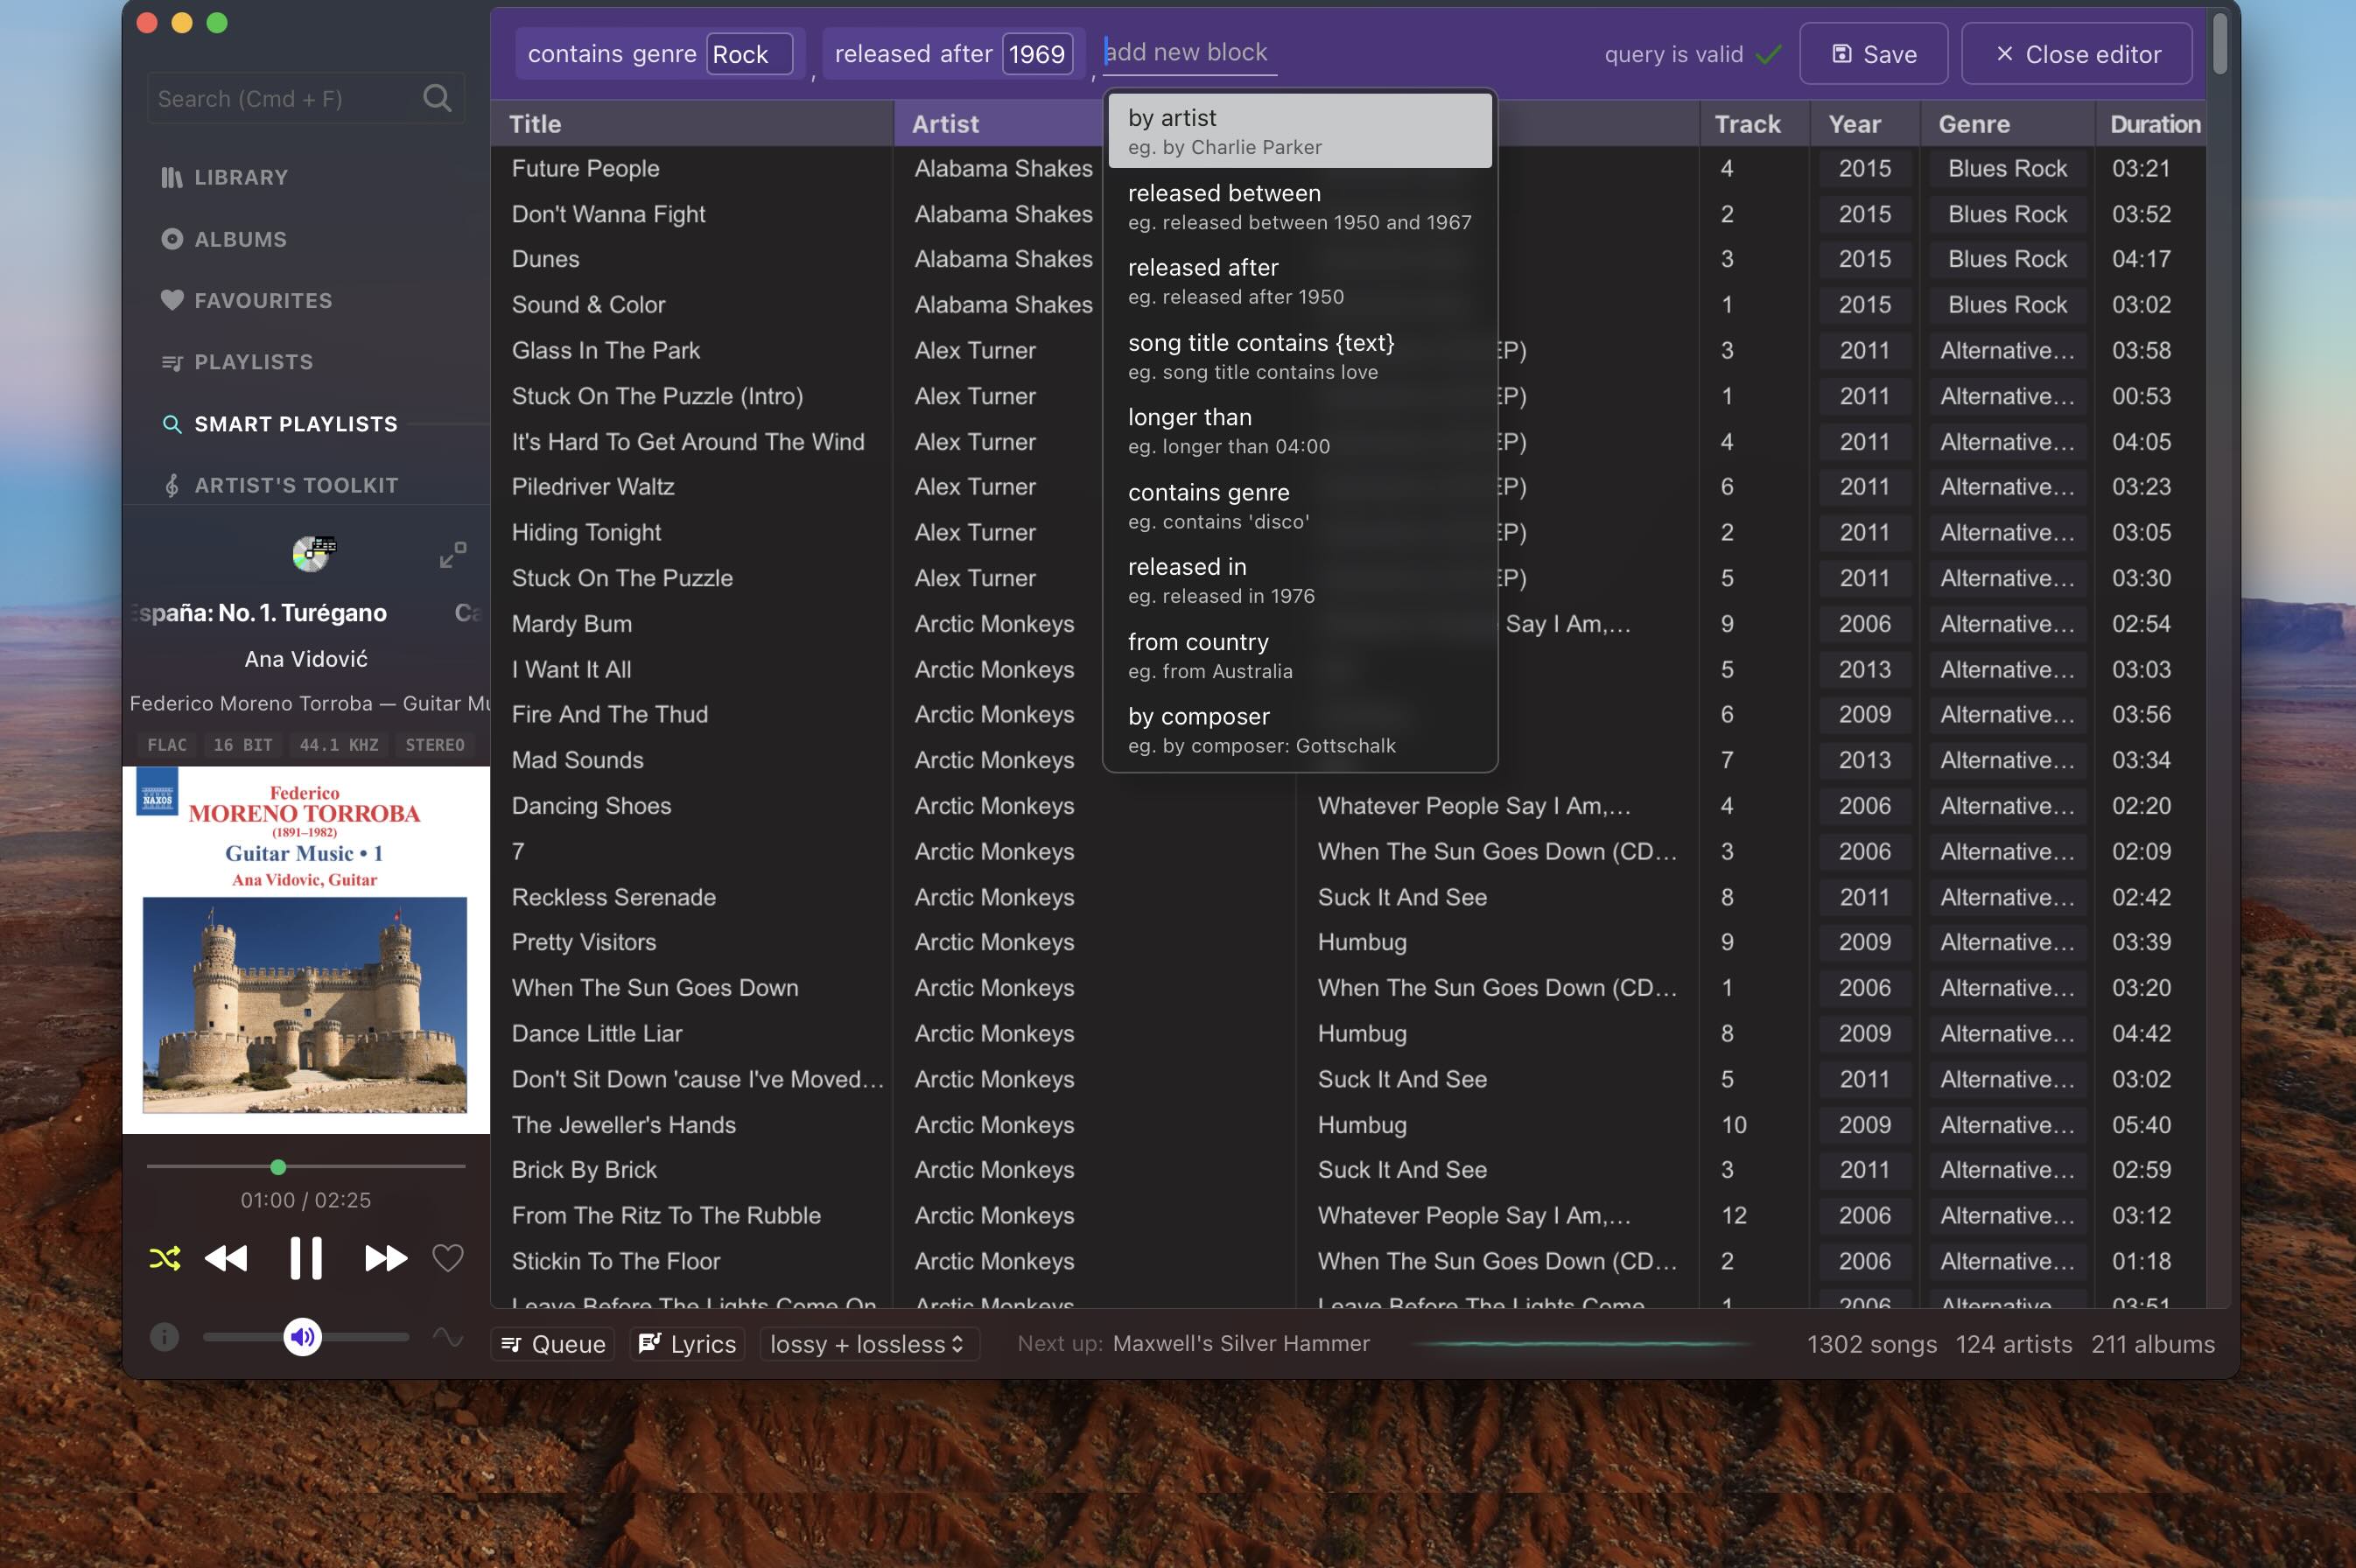The image size is (2356, 1568).
Task: Click the volume speaker knob
Action: click(x=302, y=1336)
